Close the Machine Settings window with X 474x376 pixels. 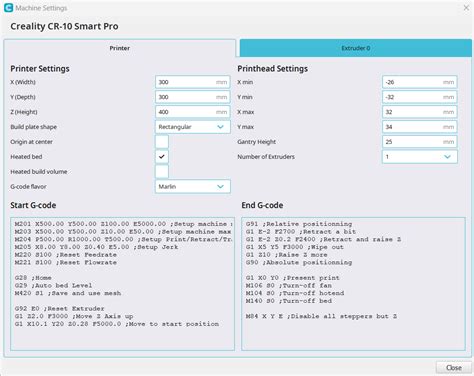click(466, 8)
